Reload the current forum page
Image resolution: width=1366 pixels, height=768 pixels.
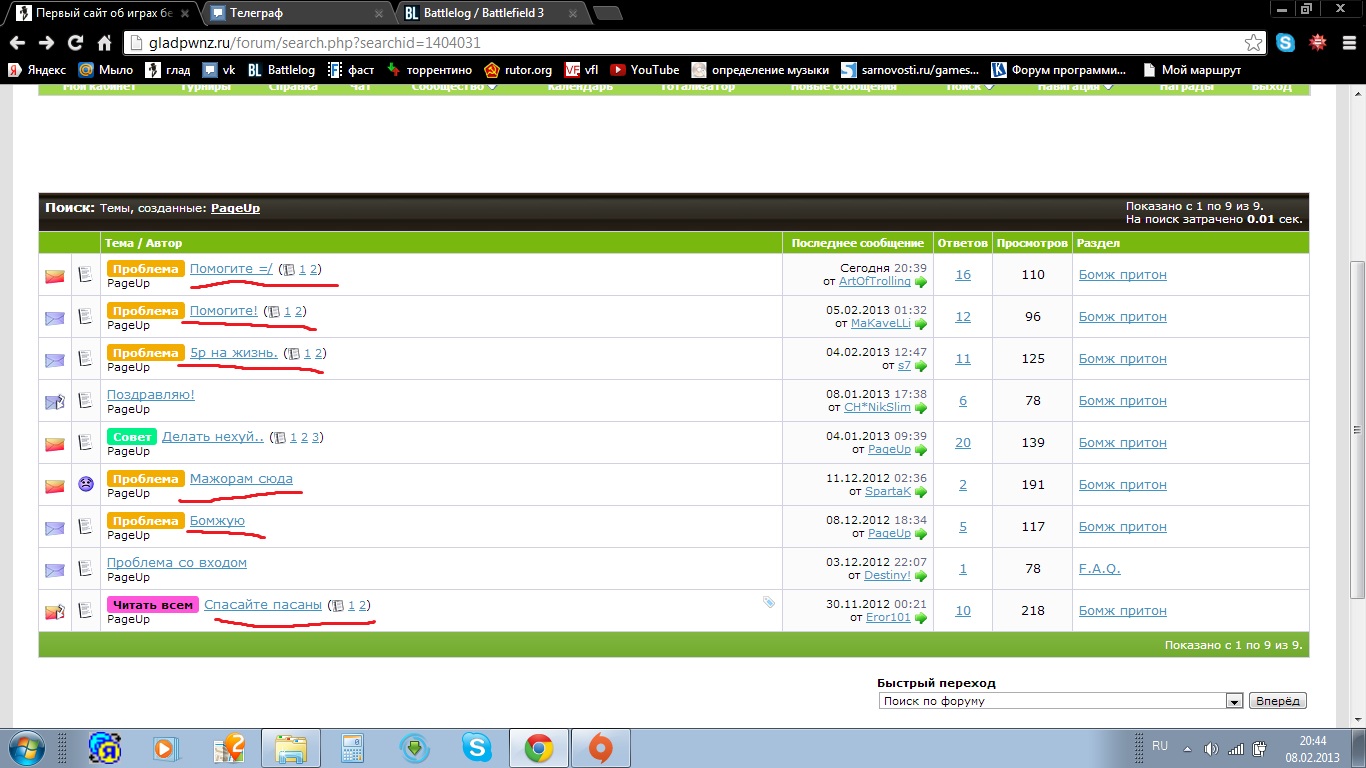point(75,43)
